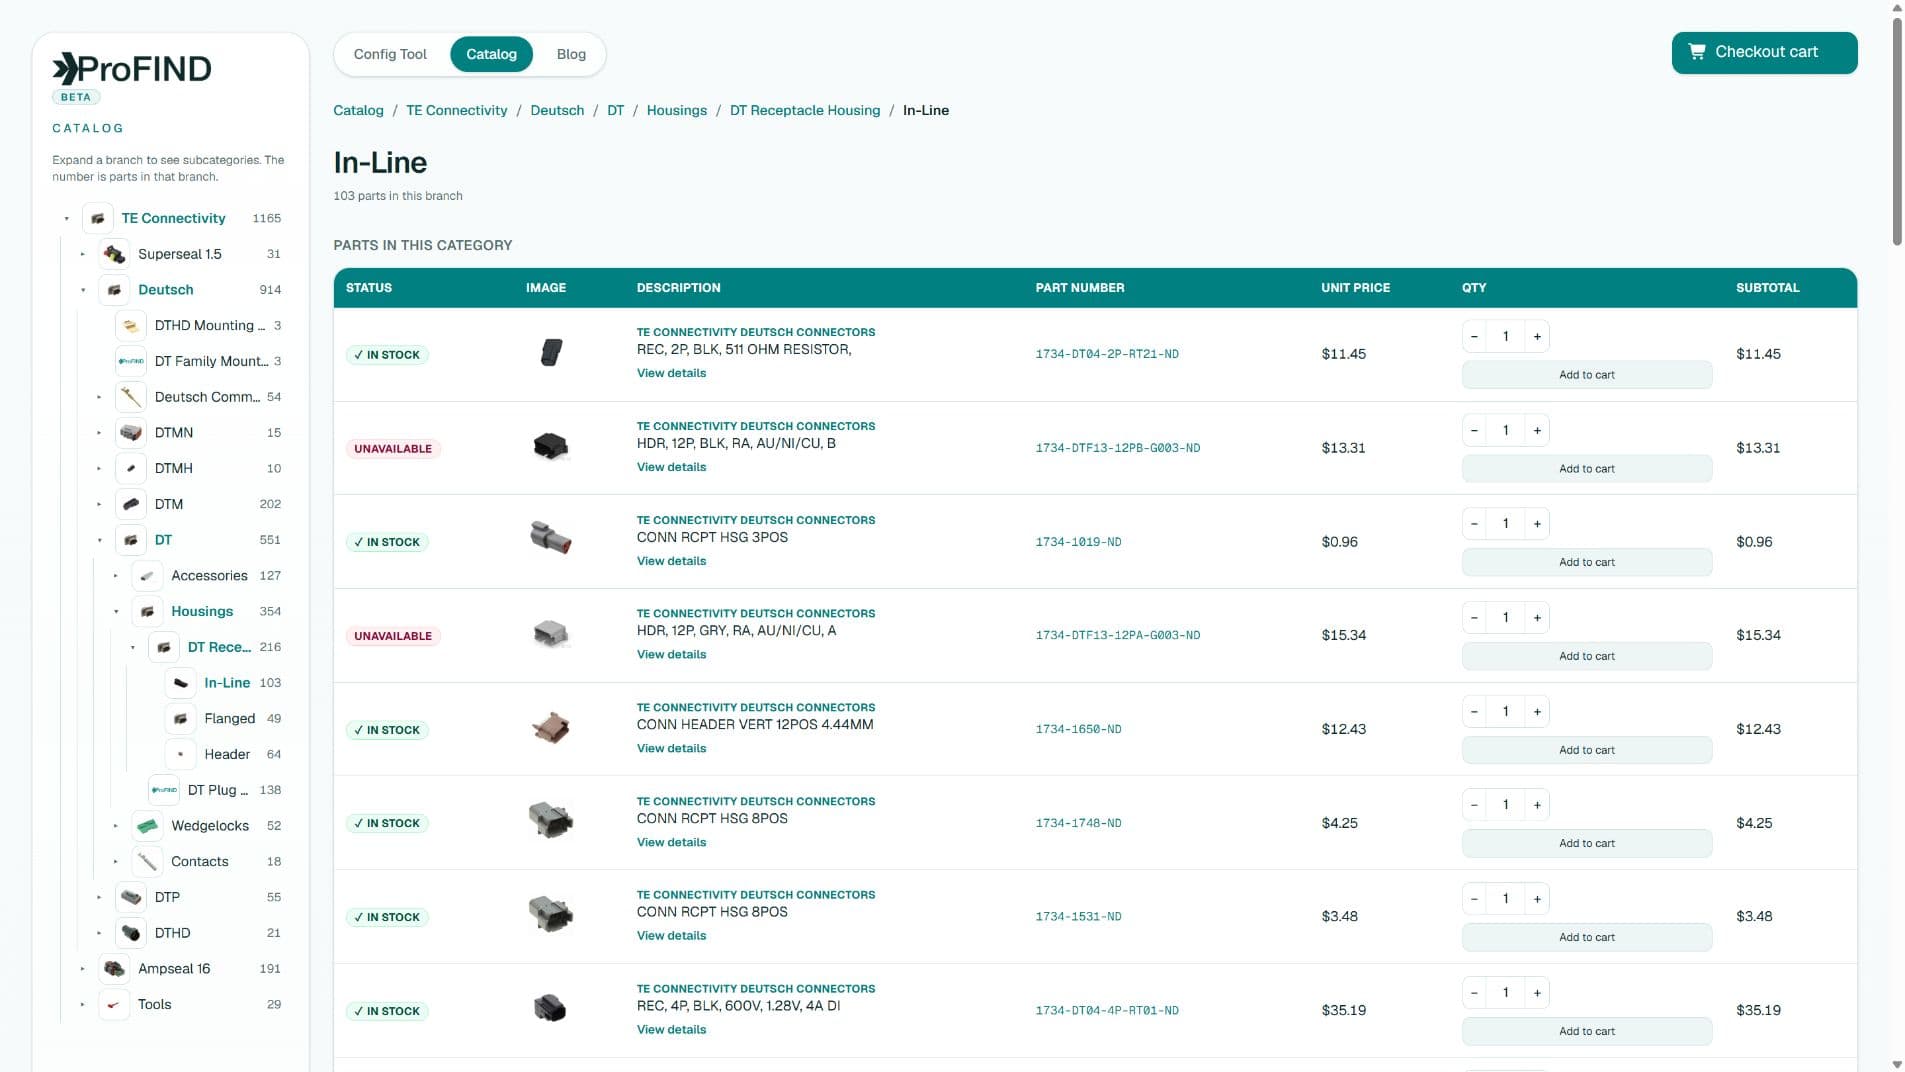Open the image of part 1734-1019-ND
Viewport: 1905px width, 1072px height.
click(551, 540)
